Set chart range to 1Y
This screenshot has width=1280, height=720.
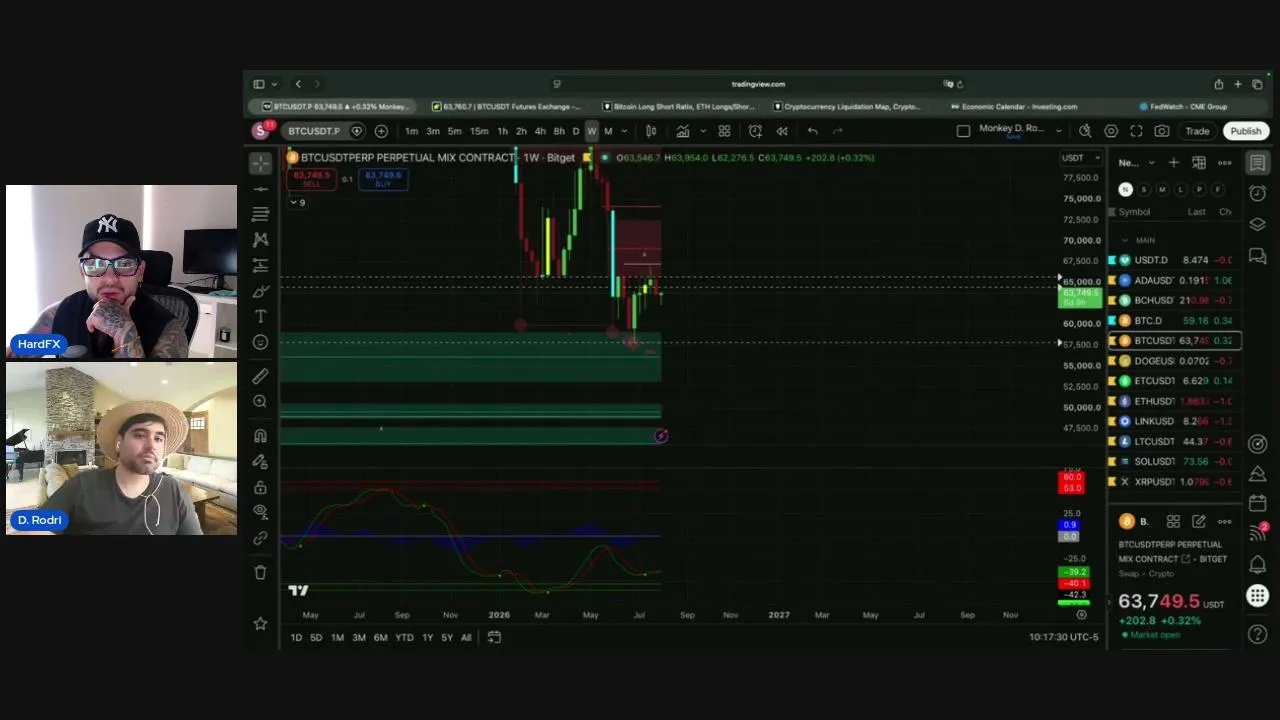coord(427,638)
